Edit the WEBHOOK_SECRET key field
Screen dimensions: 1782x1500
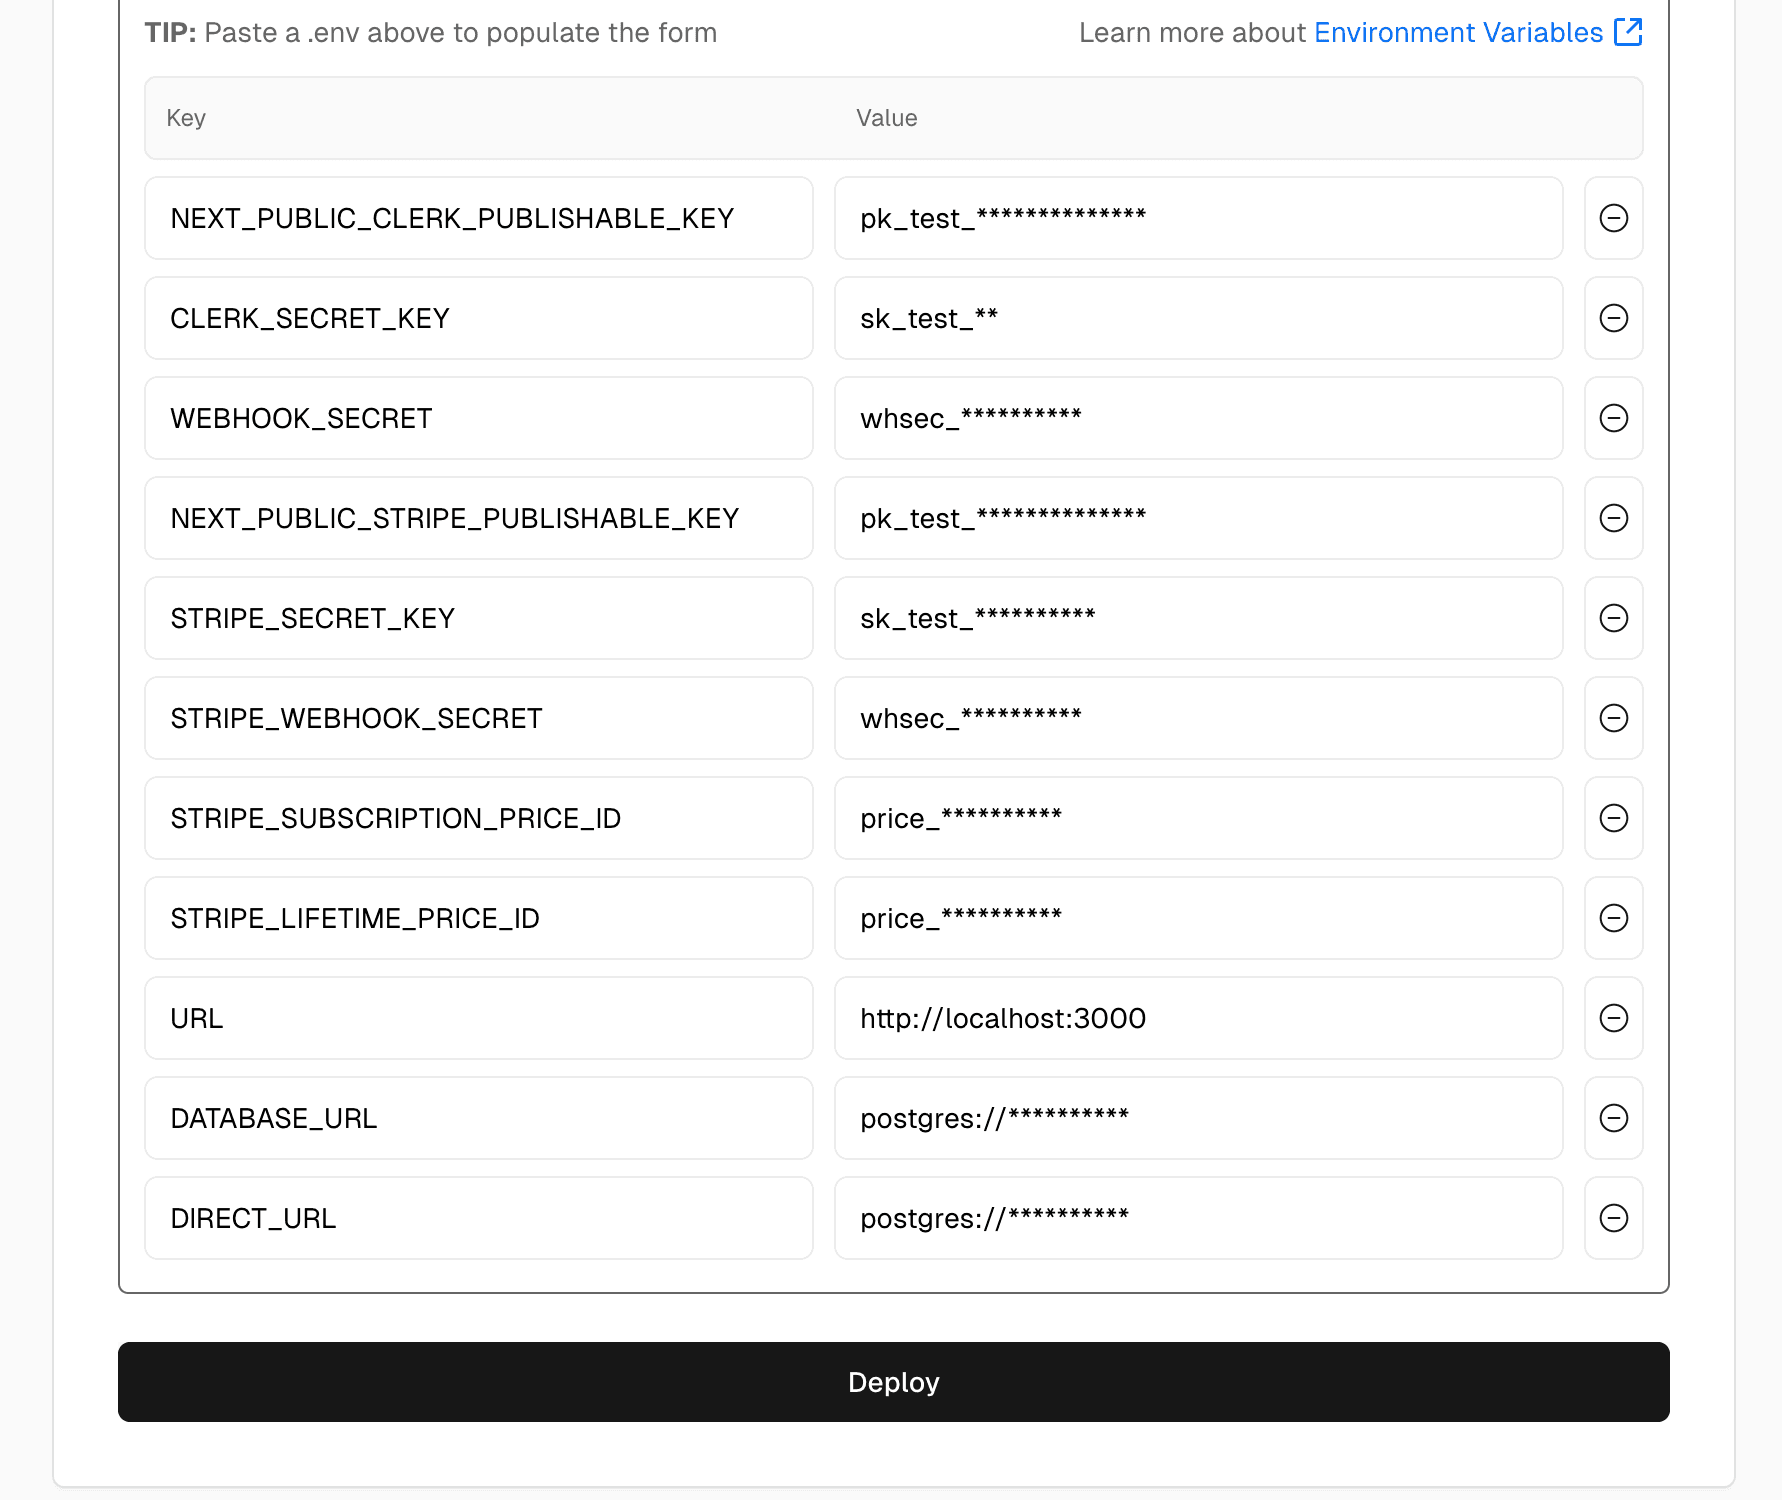point(479,418)
